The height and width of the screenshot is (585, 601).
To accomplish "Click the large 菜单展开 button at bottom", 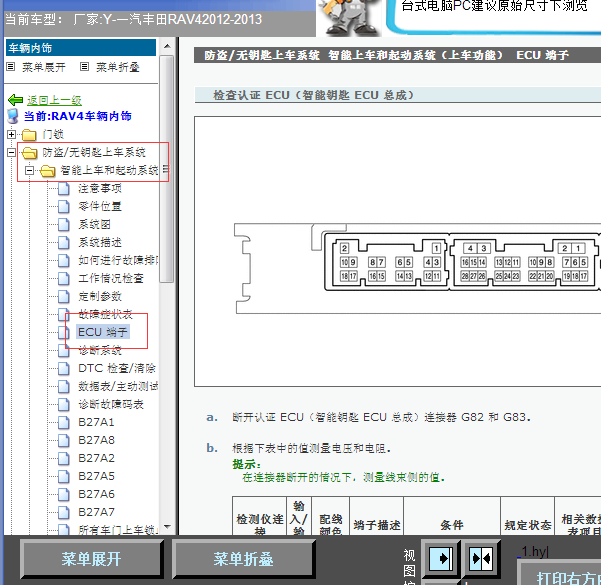I will coord(92,559).
